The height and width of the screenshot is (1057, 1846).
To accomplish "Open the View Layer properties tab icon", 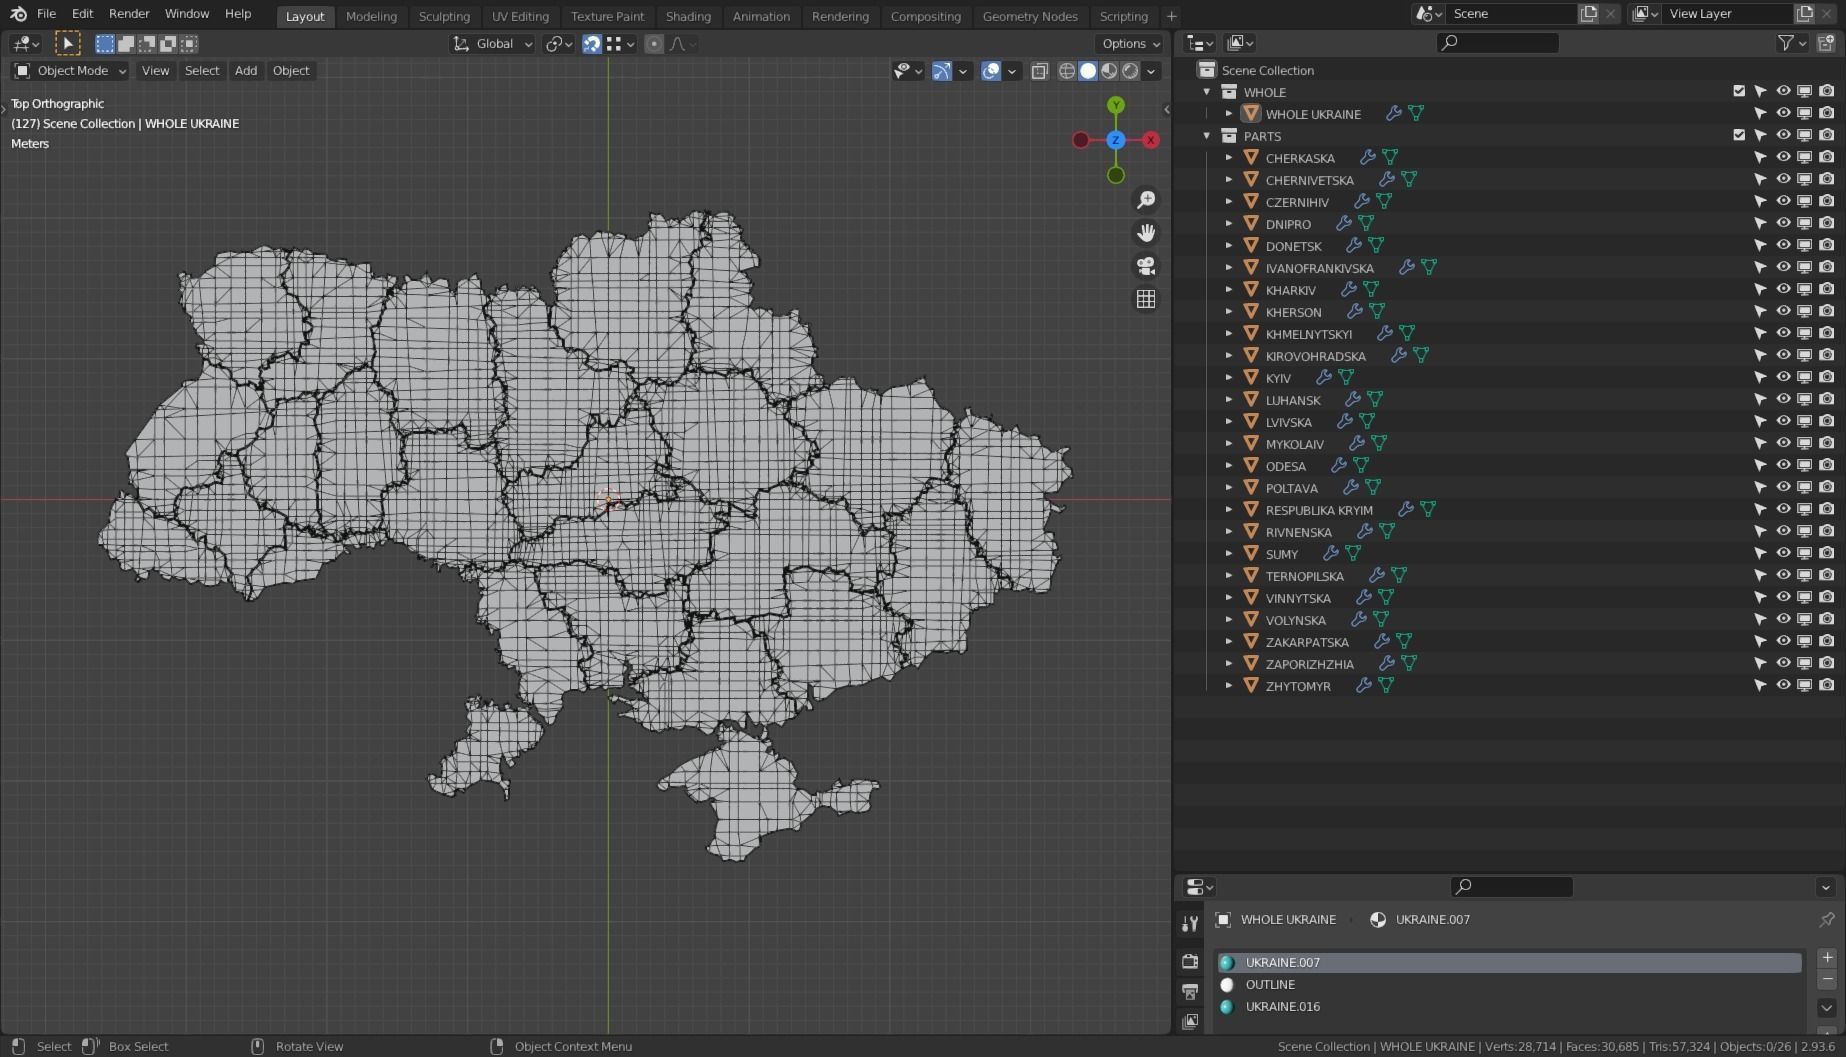I will [1190, 1021].
